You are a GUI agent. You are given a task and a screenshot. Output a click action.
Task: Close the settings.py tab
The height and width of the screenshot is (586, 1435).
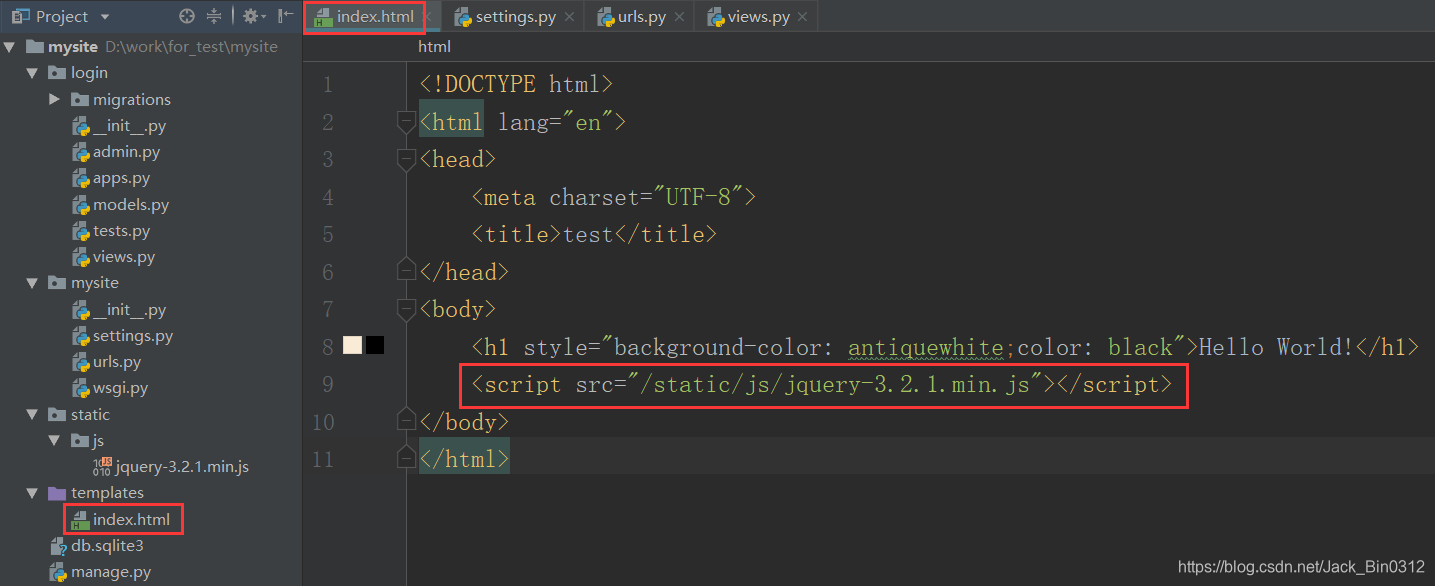(569, 17)
